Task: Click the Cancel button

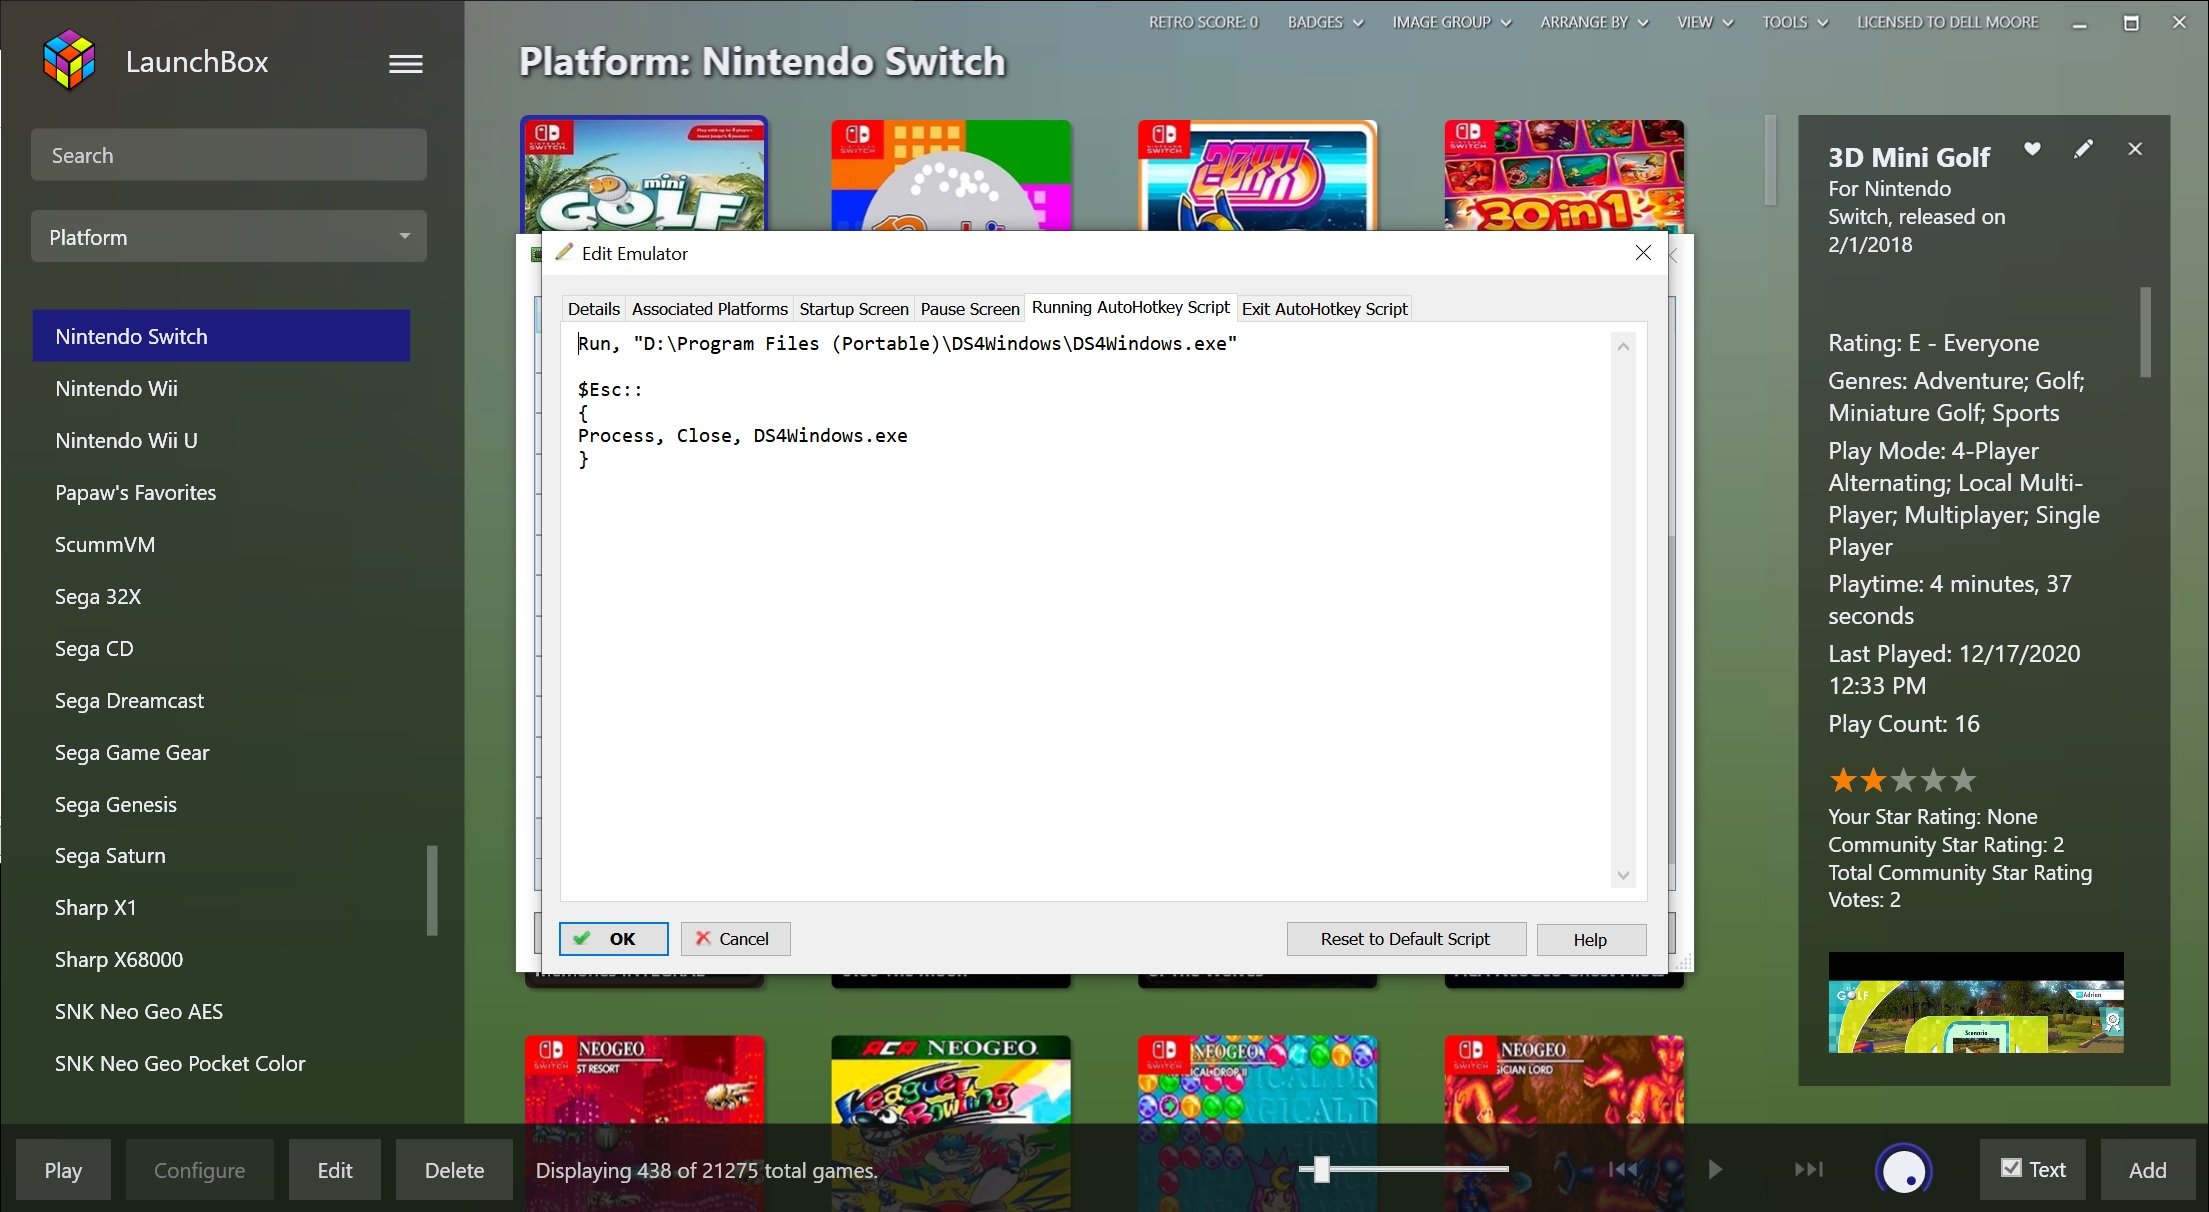Action: click(x=735, y=939)
